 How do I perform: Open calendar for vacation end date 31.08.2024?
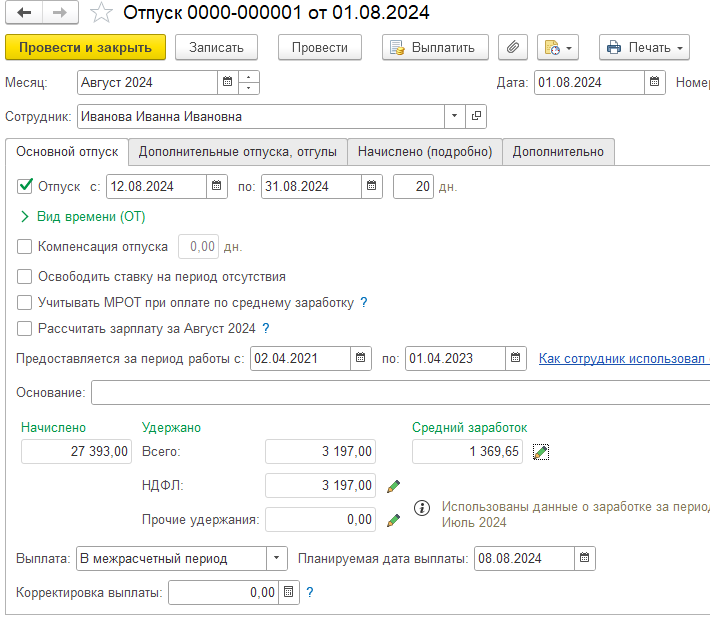(x=371, y=186)
